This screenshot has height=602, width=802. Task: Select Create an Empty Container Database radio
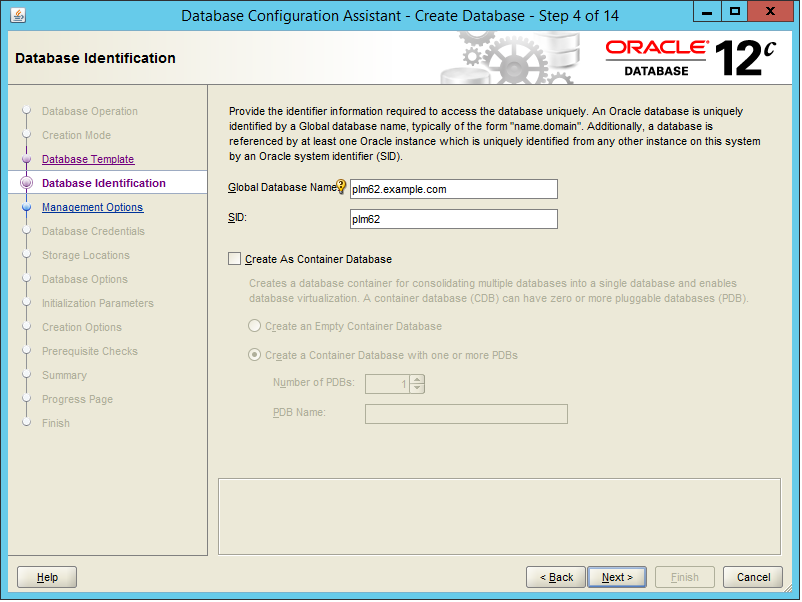pos(254,326)
